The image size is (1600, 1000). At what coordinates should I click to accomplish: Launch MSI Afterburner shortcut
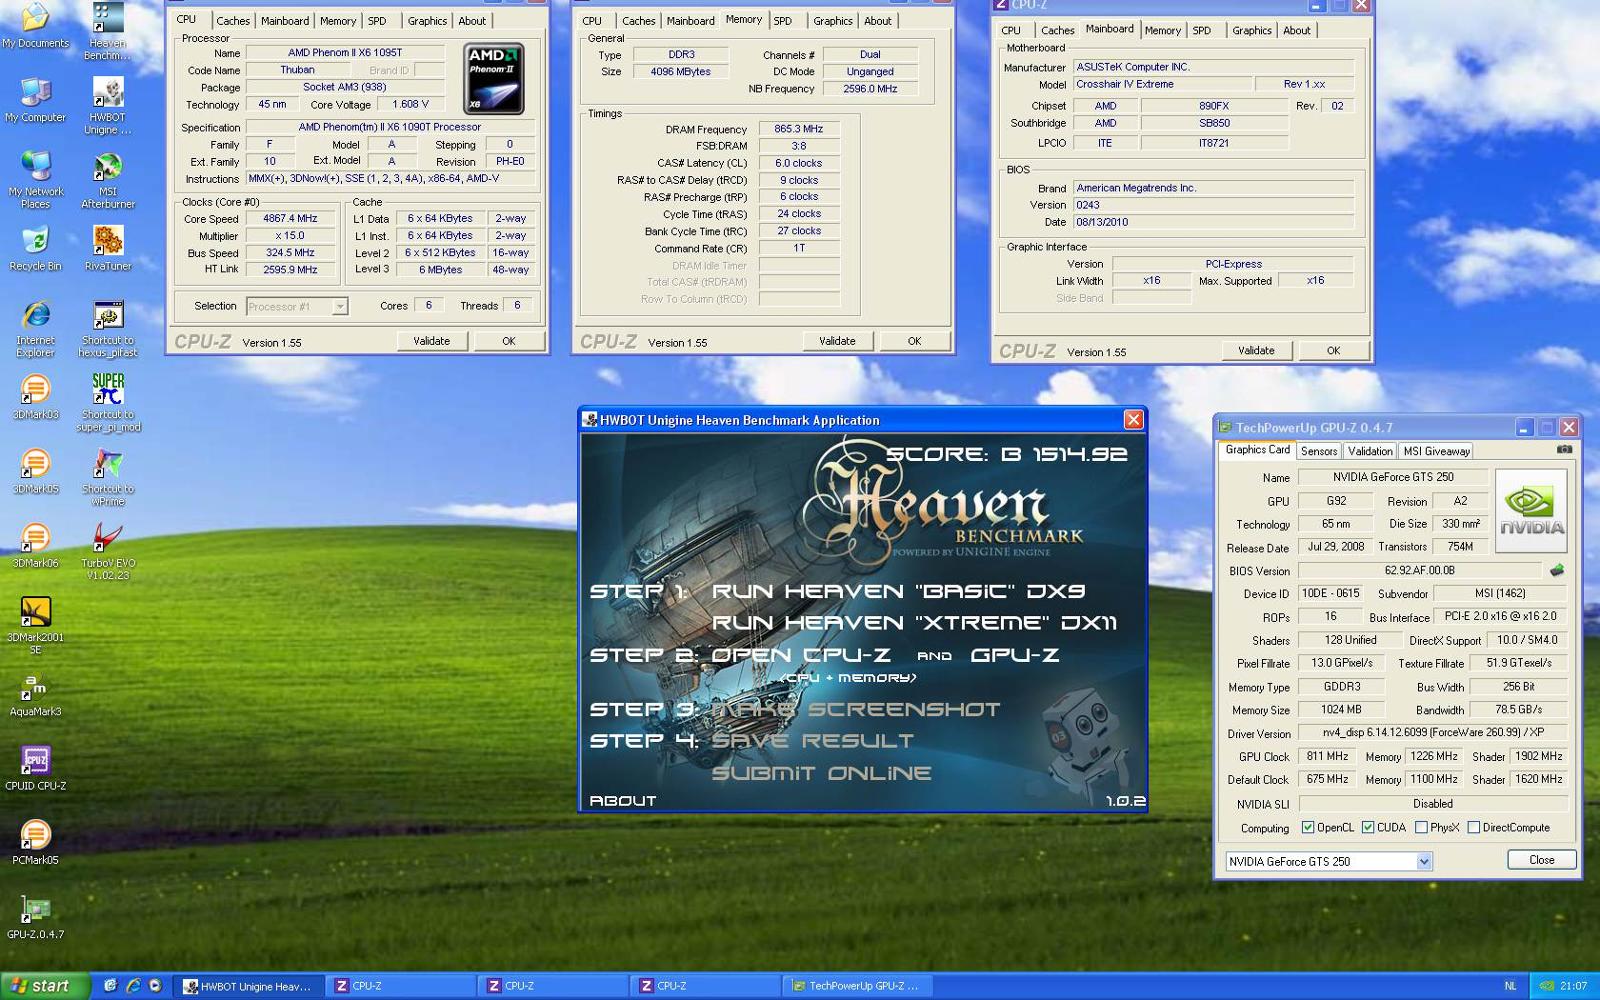pyautogui.click(x=107, y=180)
